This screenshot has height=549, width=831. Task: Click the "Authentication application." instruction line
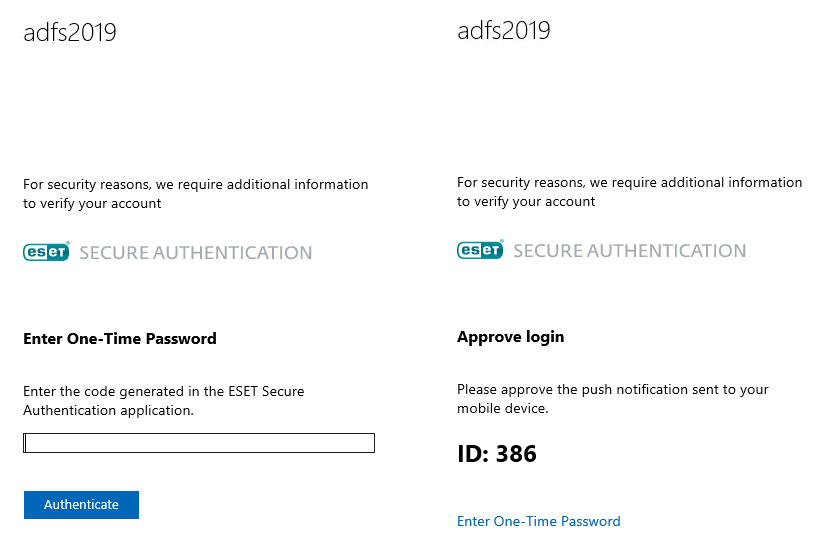pos(108,409)
